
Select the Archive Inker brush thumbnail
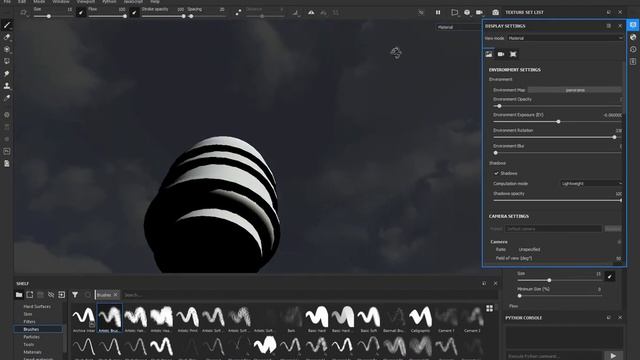pyautogui.click(x=84, y=319)
